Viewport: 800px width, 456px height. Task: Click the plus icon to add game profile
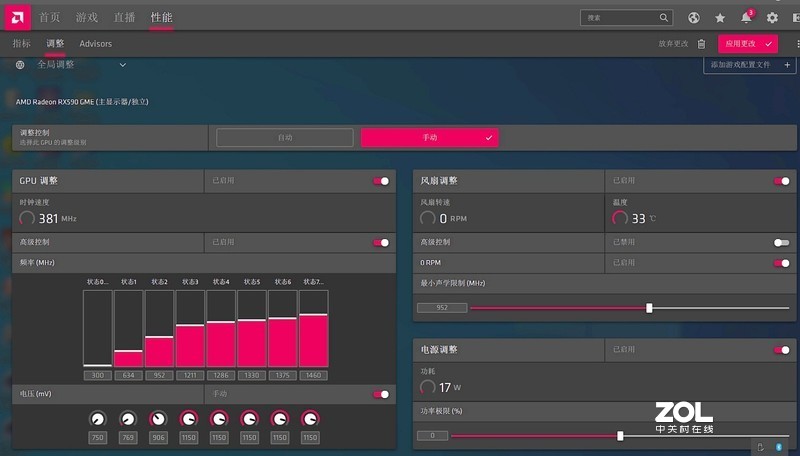click(787, 65)
